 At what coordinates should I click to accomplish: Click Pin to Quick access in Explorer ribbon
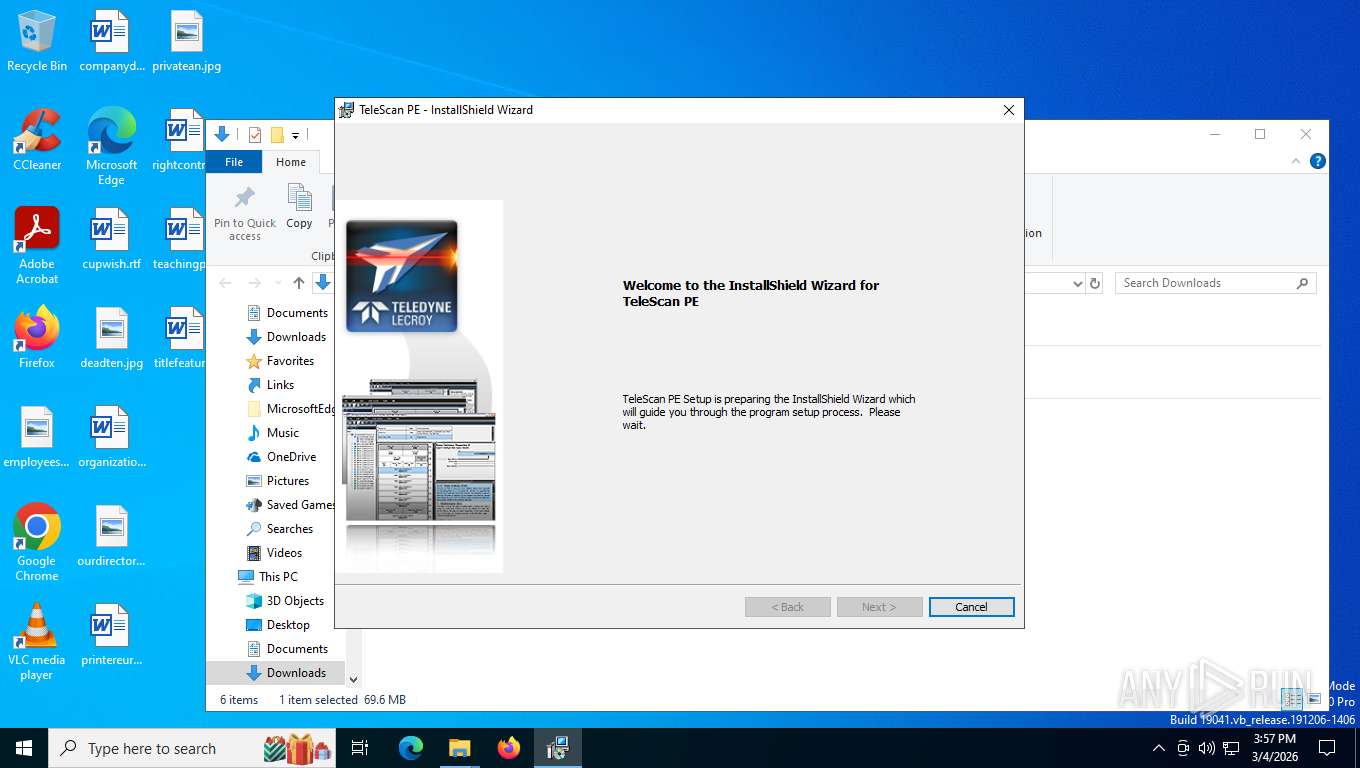click(245, 213)
